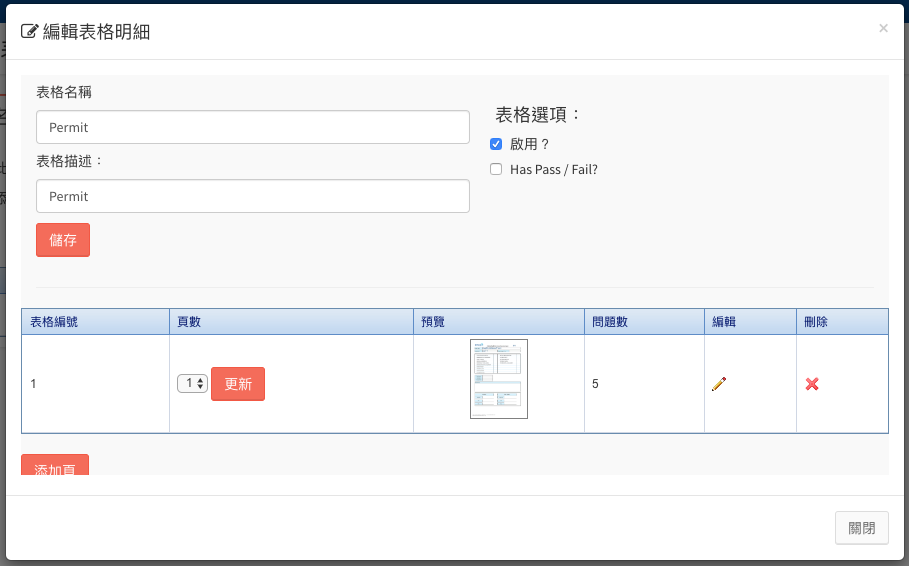Close dialog with the top-right X
The height and width of the screenshot is (566, 909).
(883, 28)
